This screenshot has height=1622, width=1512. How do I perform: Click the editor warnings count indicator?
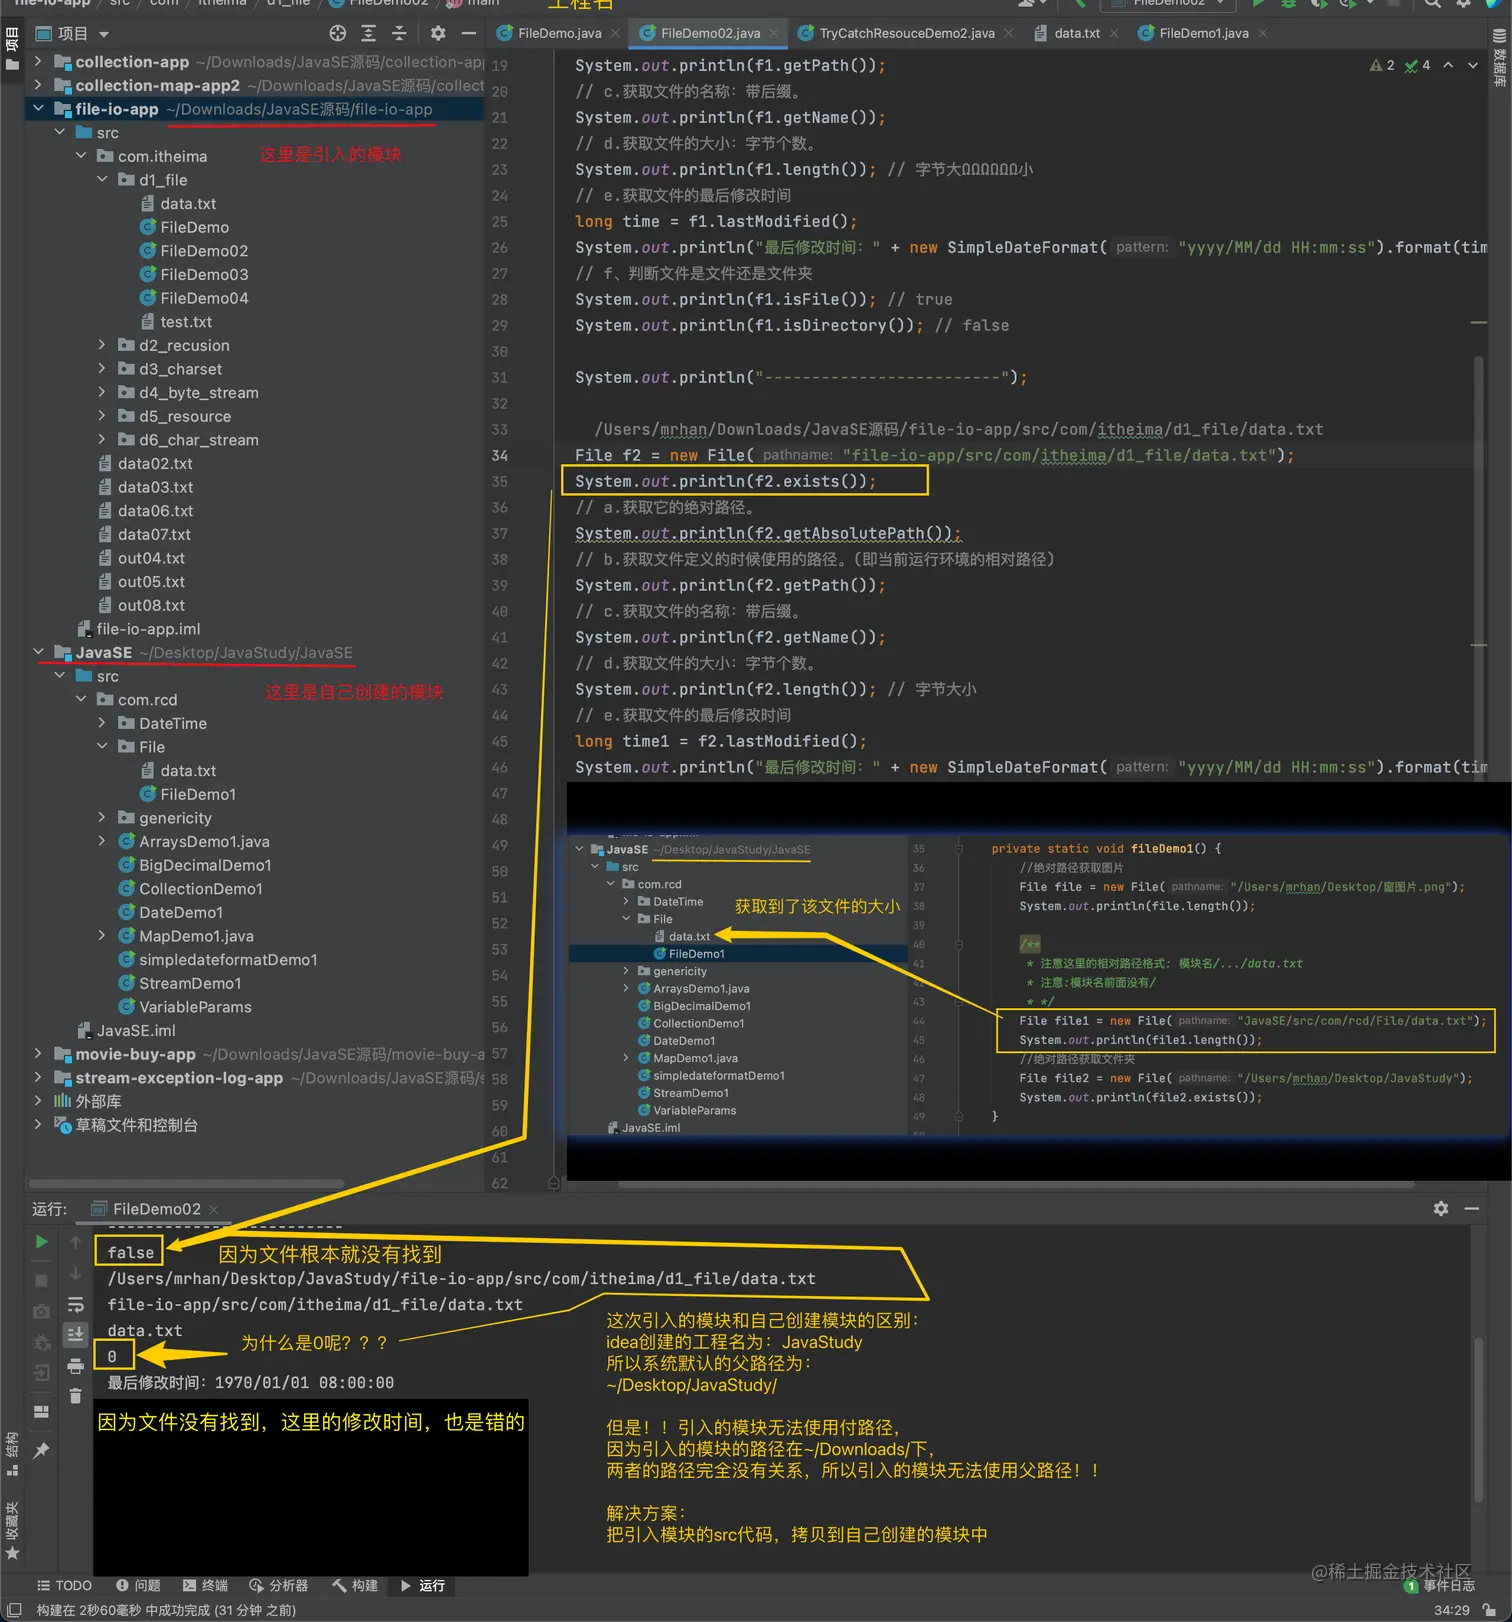(1382, 65)
